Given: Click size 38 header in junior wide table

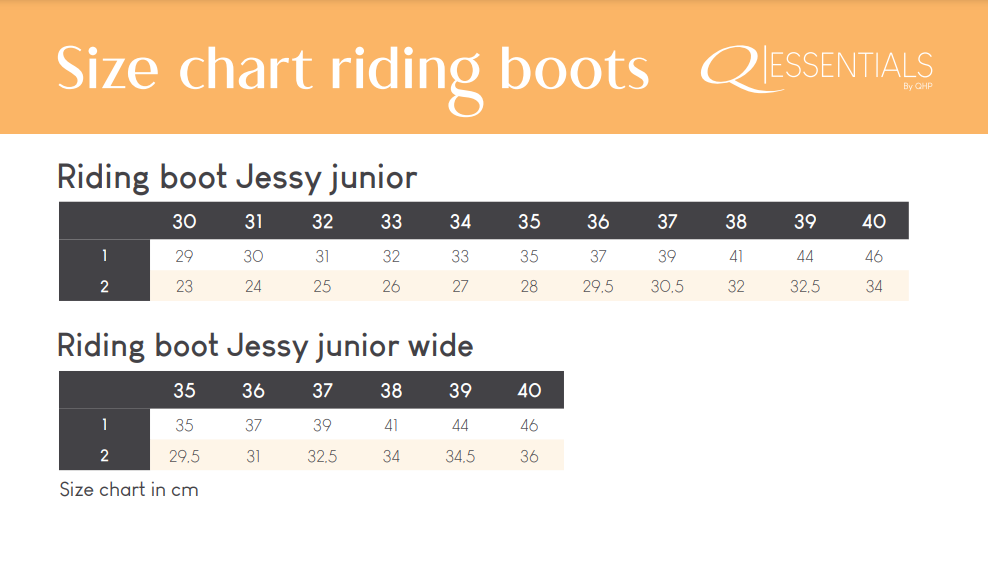Looking at the screenshot, I should (391, 391).
